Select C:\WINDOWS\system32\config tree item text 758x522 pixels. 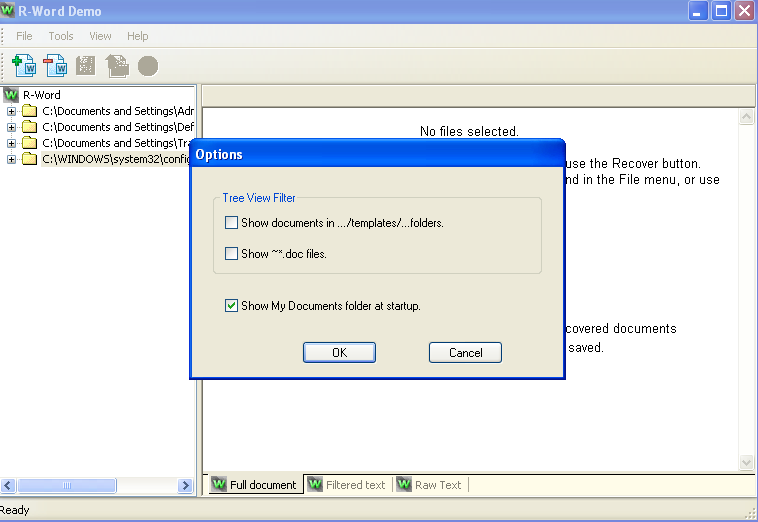(117, 159)
